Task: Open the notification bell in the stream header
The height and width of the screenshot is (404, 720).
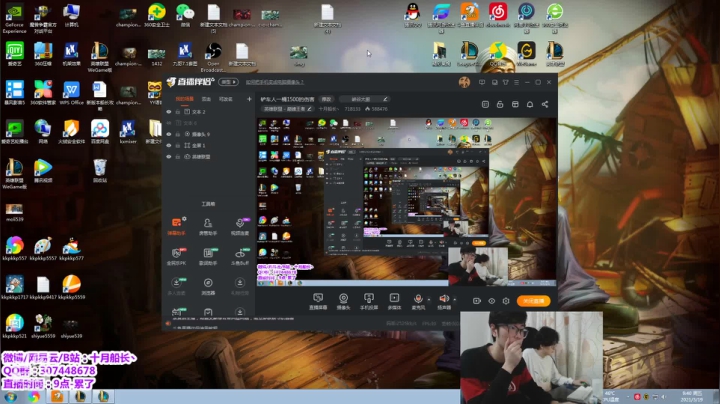Action: [x=530, y=104]
